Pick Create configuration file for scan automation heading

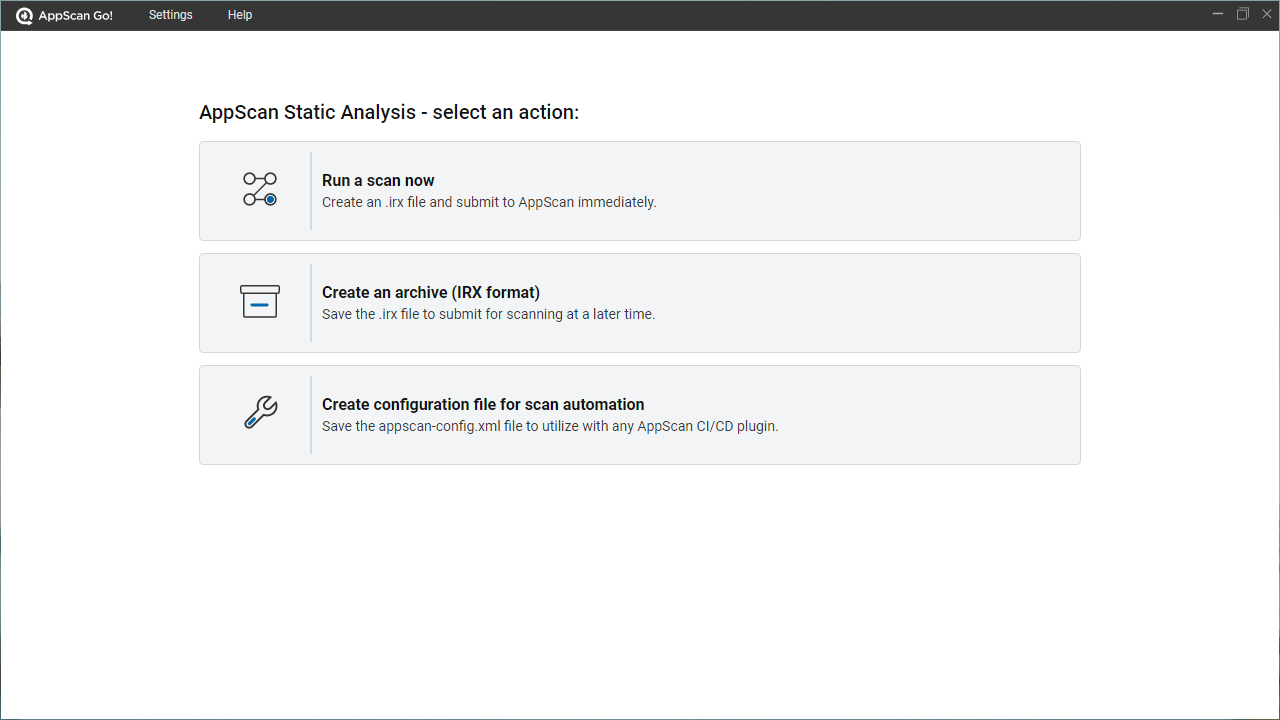point(483,405)
